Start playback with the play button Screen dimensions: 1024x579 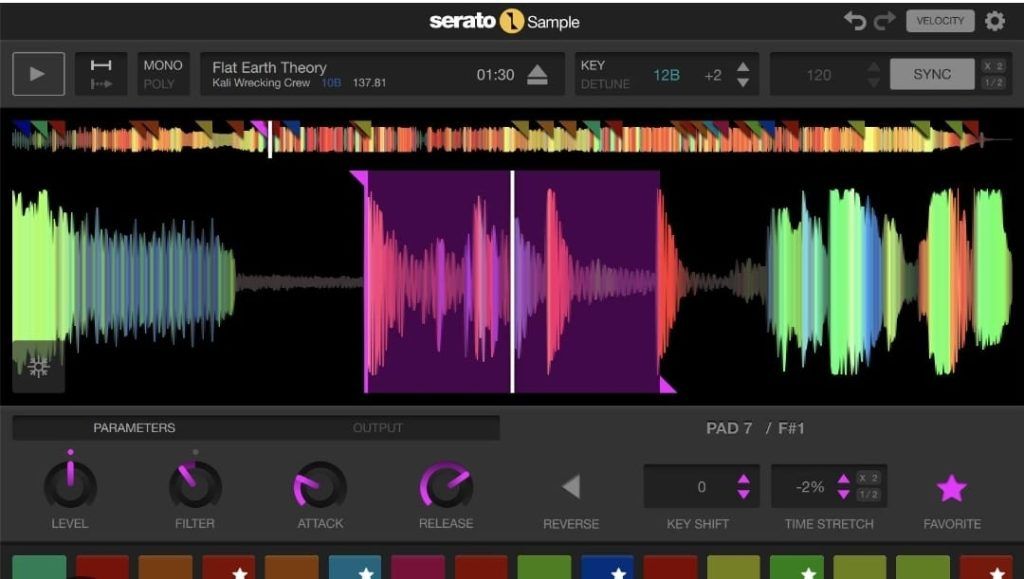coord(39,74)
